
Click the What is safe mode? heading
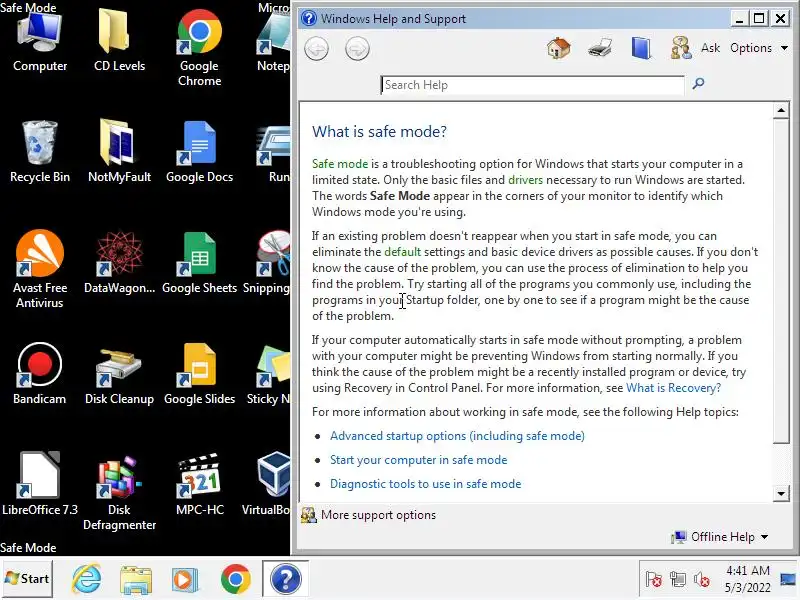(x=379, y=132)
